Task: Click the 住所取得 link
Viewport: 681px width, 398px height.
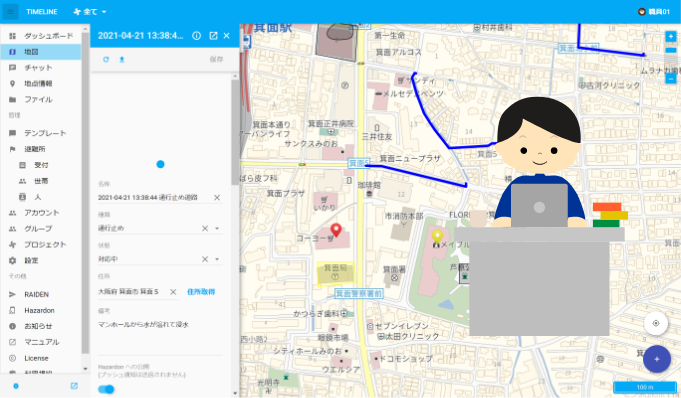Action: 201,292
